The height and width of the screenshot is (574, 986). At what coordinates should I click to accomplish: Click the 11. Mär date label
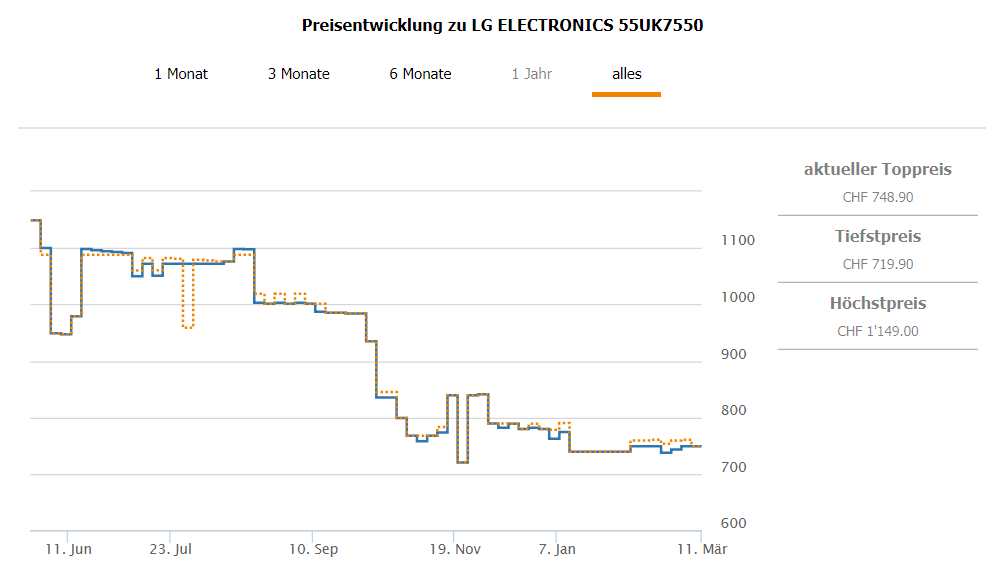[x=701, y=549]
